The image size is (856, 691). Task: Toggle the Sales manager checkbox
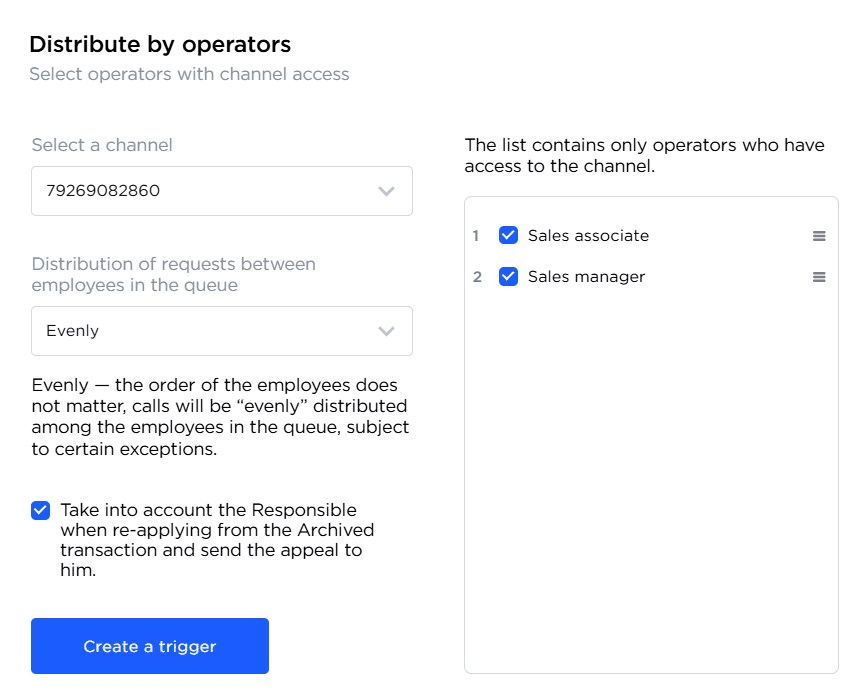(x=508, y=277)
